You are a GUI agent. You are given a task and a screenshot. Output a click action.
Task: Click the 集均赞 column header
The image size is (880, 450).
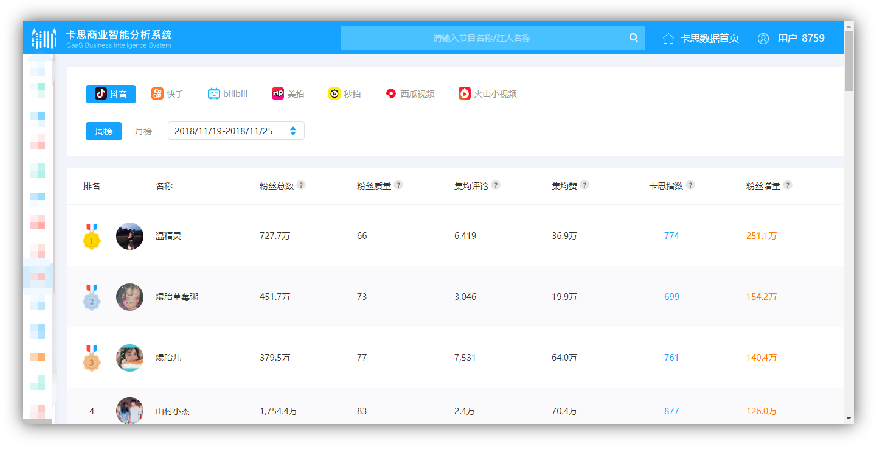pos(564,186)
